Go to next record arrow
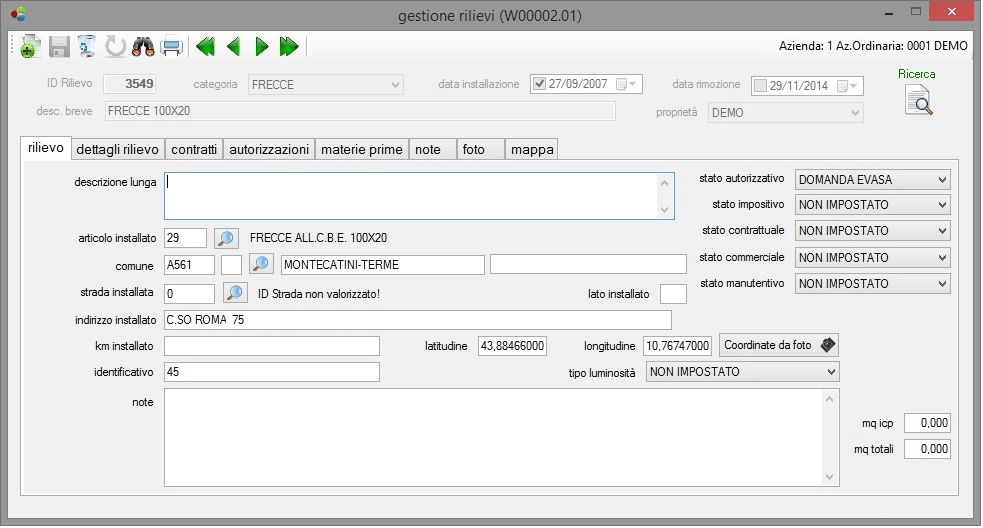This screenshot has width=983, height=528. click(x=261, y=46)
